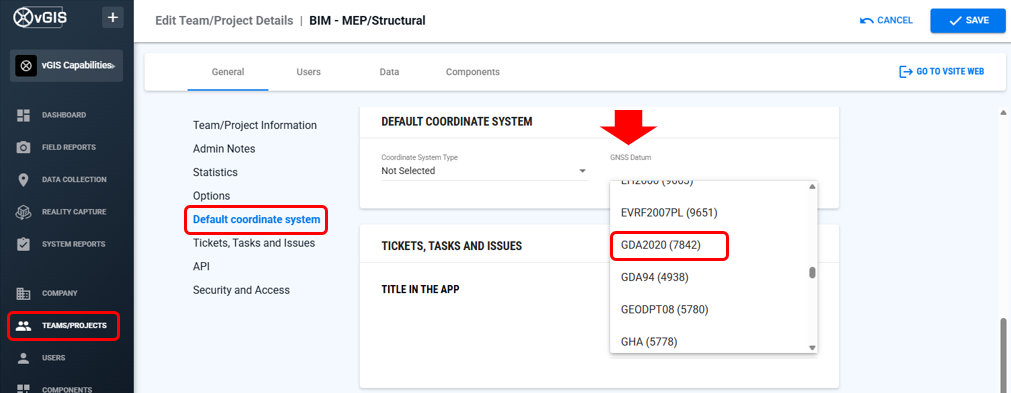1011x393 pixels.
Task: Open Dashboard from the sidebar
Action: 64,115
